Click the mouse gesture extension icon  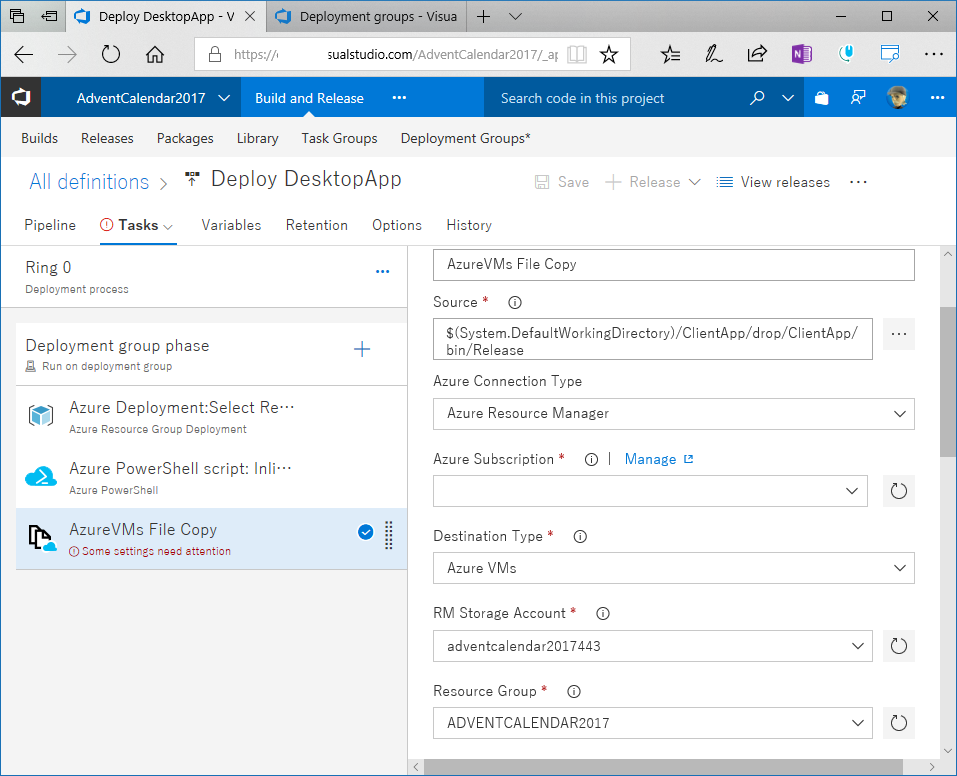click(845, 54)
